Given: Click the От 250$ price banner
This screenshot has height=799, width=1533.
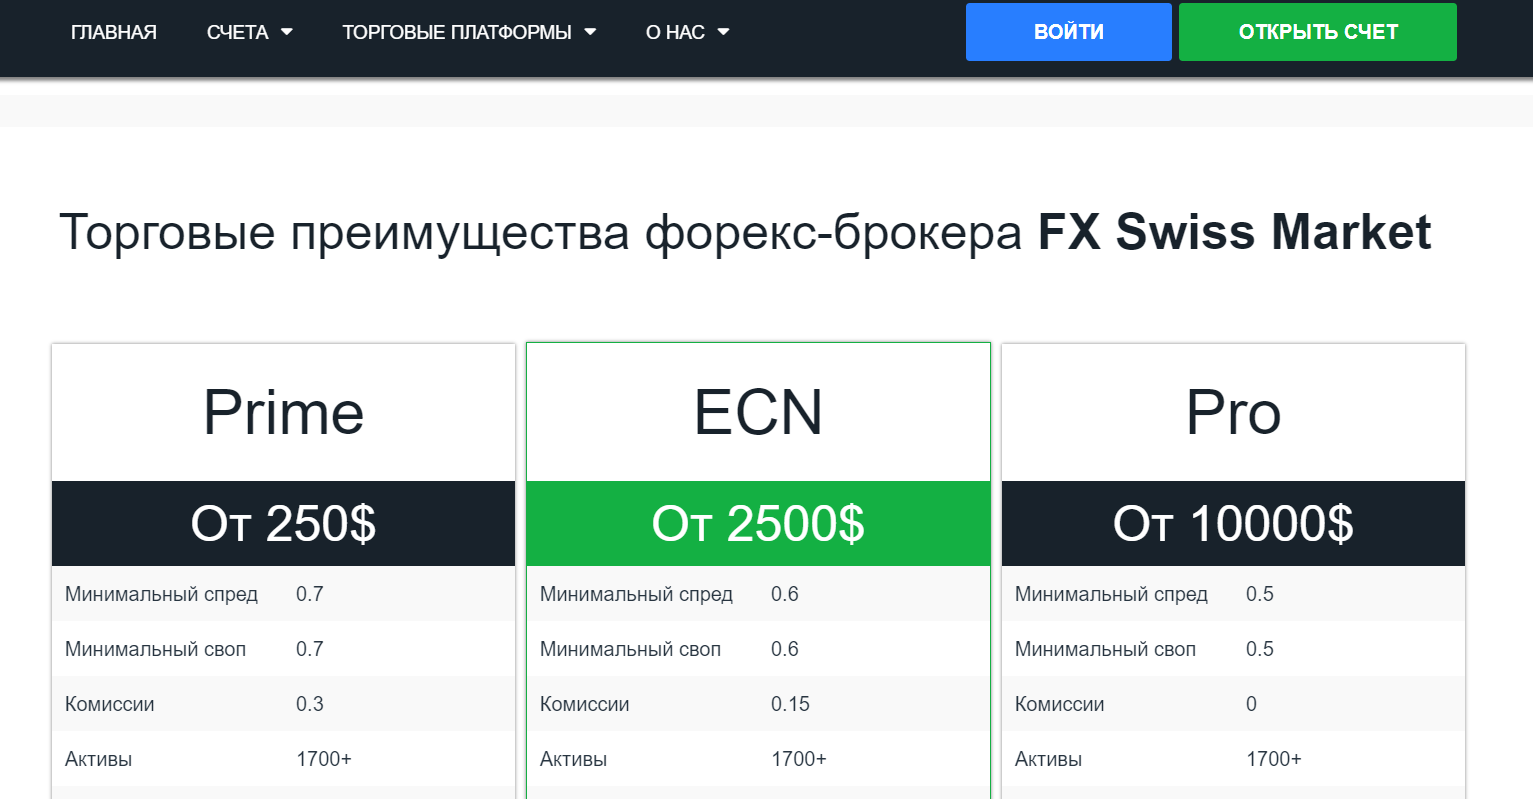Looking at the screenshot, I should point(283,523).
